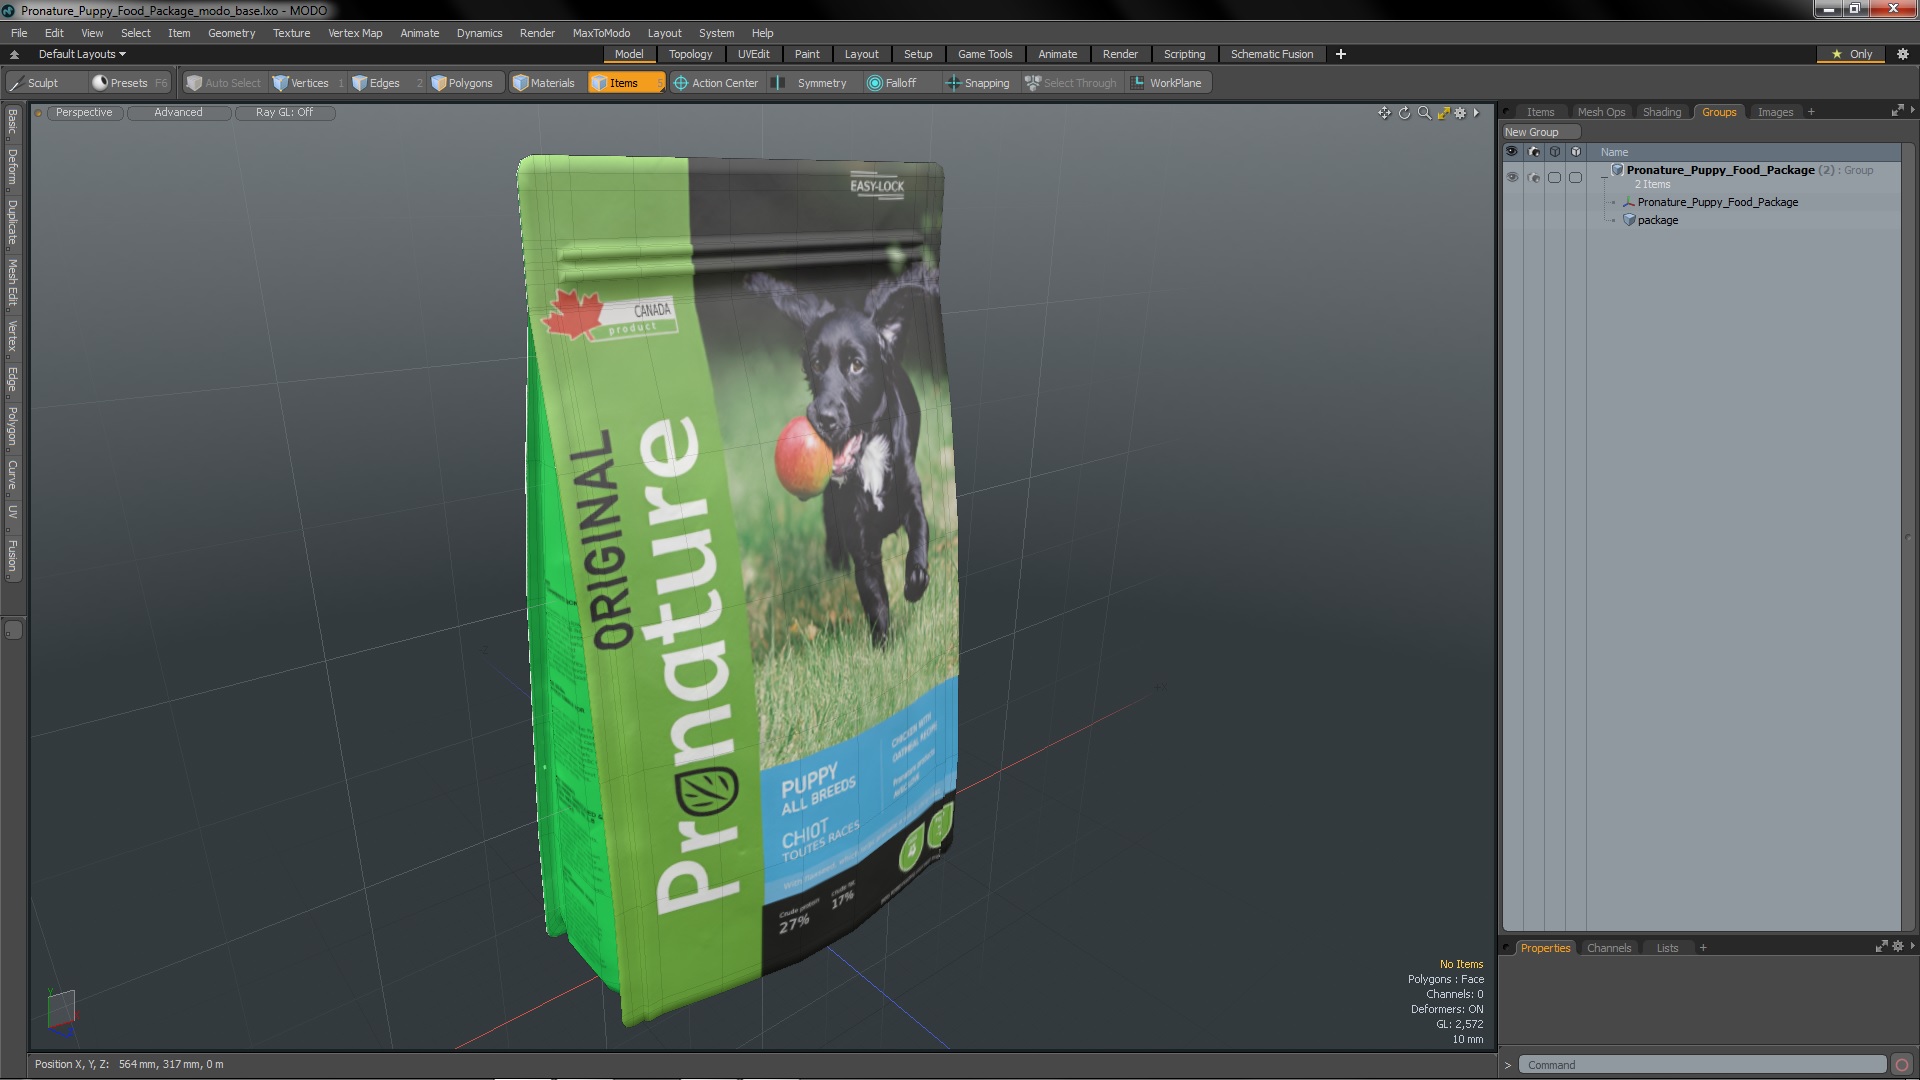Click the 3D axis gizmo cube in viewport
Viewport: 1920px width, 1080px height.
(x=61, y=1009)
